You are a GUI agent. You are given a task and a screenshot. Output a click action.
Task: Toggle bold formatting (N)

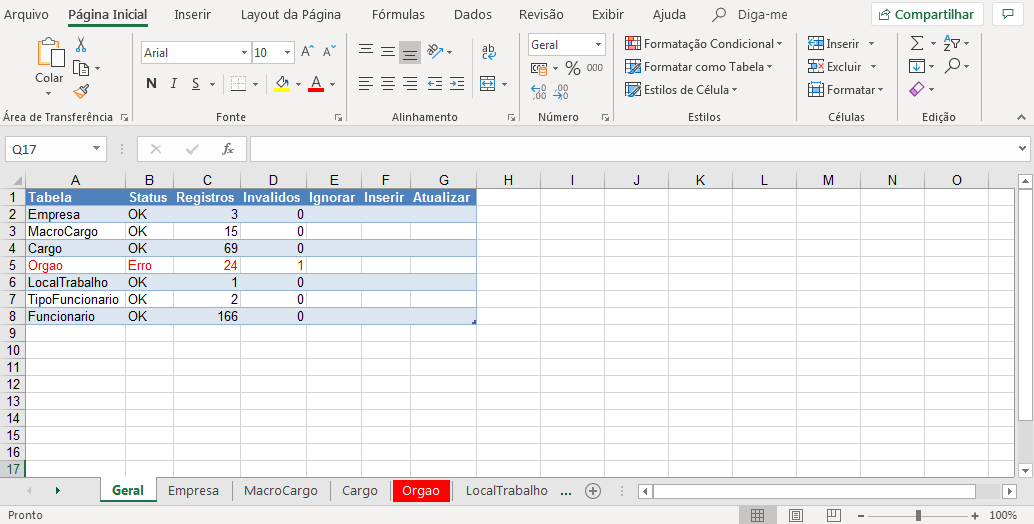(151, 84)
